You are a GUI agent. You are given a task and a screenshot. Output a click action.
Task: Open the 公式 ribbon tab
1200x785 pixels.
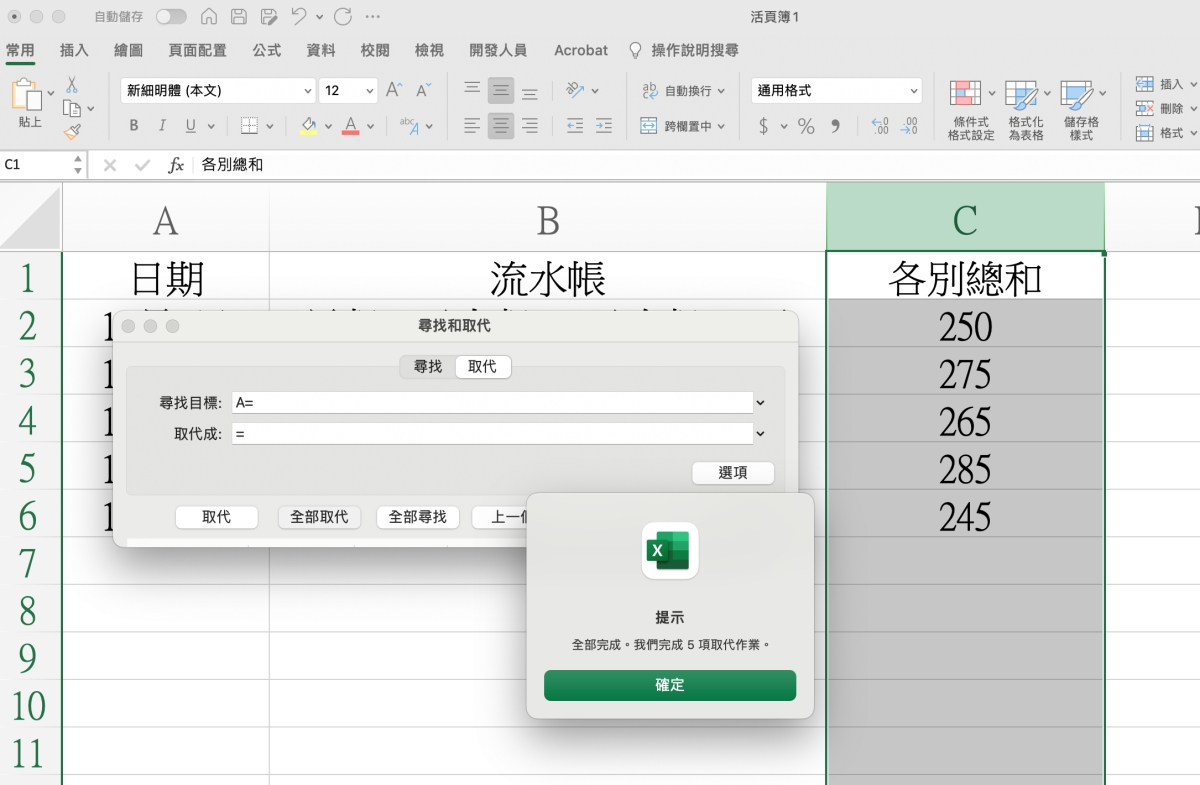[266, 50]
